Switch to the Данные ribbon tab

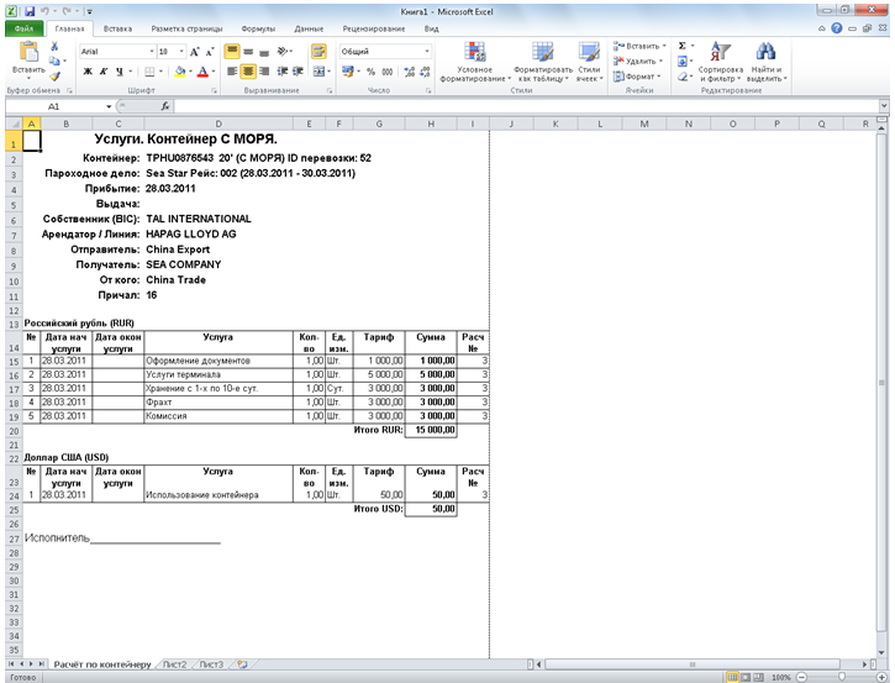[309, 29]
